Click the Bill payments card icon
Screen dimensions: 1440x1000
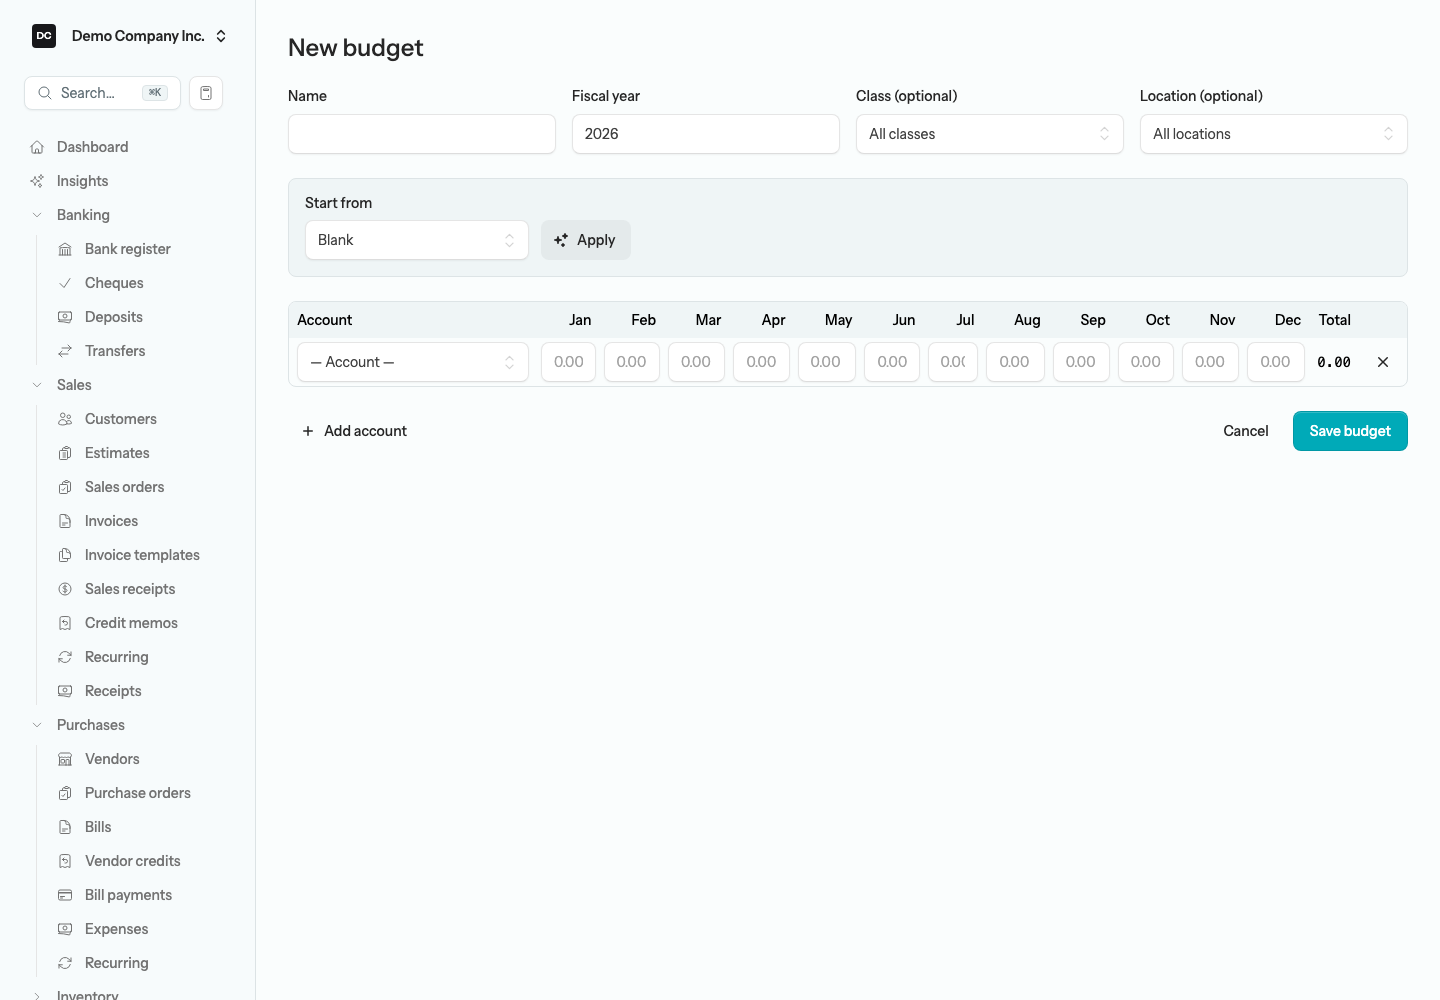tap(65, 895)
